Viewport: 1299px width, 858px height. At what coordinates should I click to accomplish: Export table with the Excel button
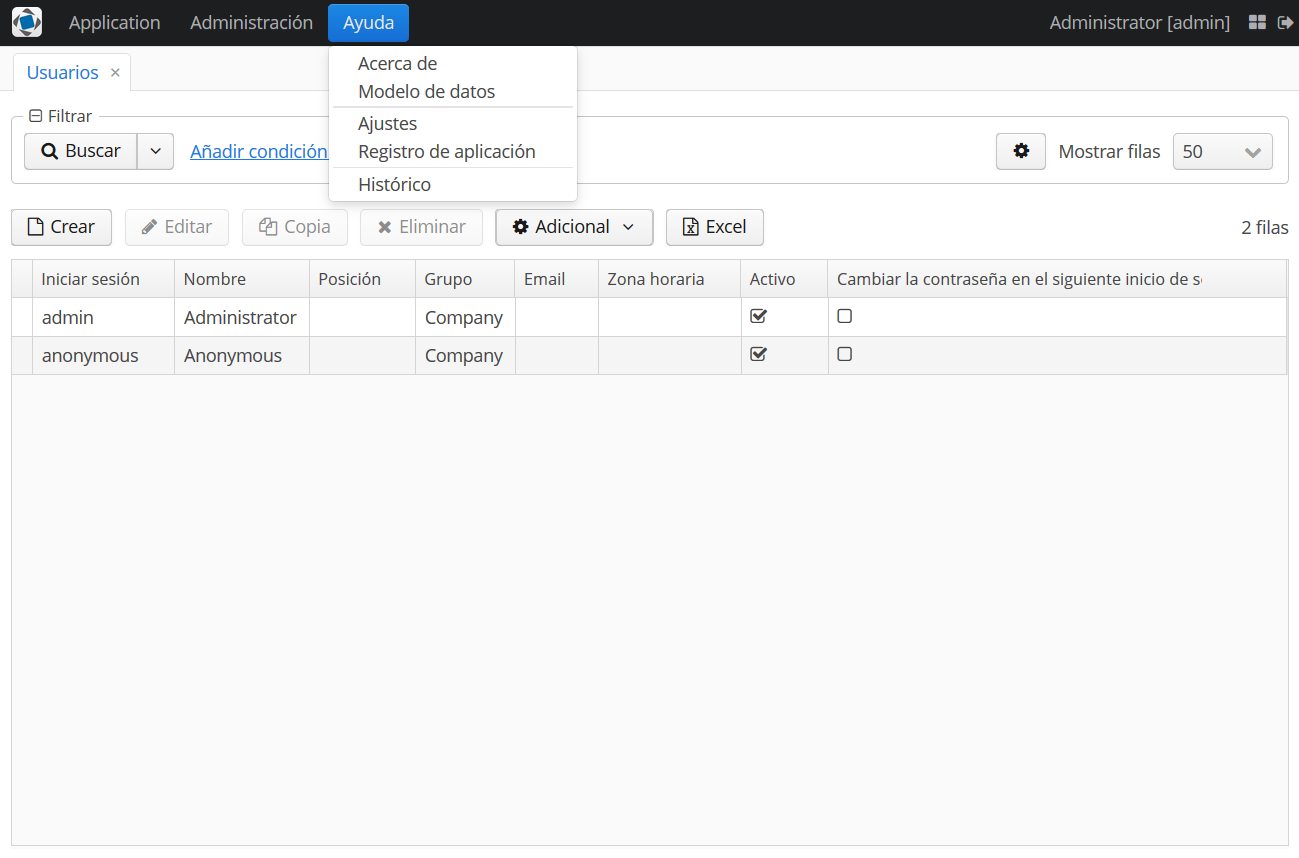pos(714,227)
